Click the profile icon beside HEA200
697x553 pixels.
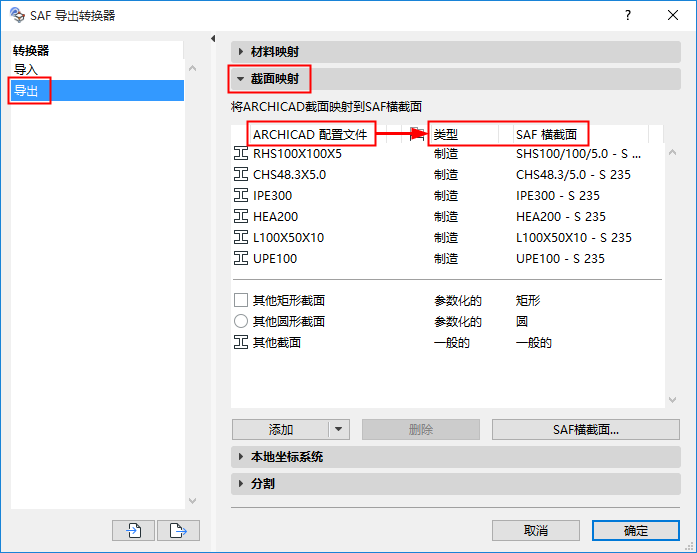[241, 216]
